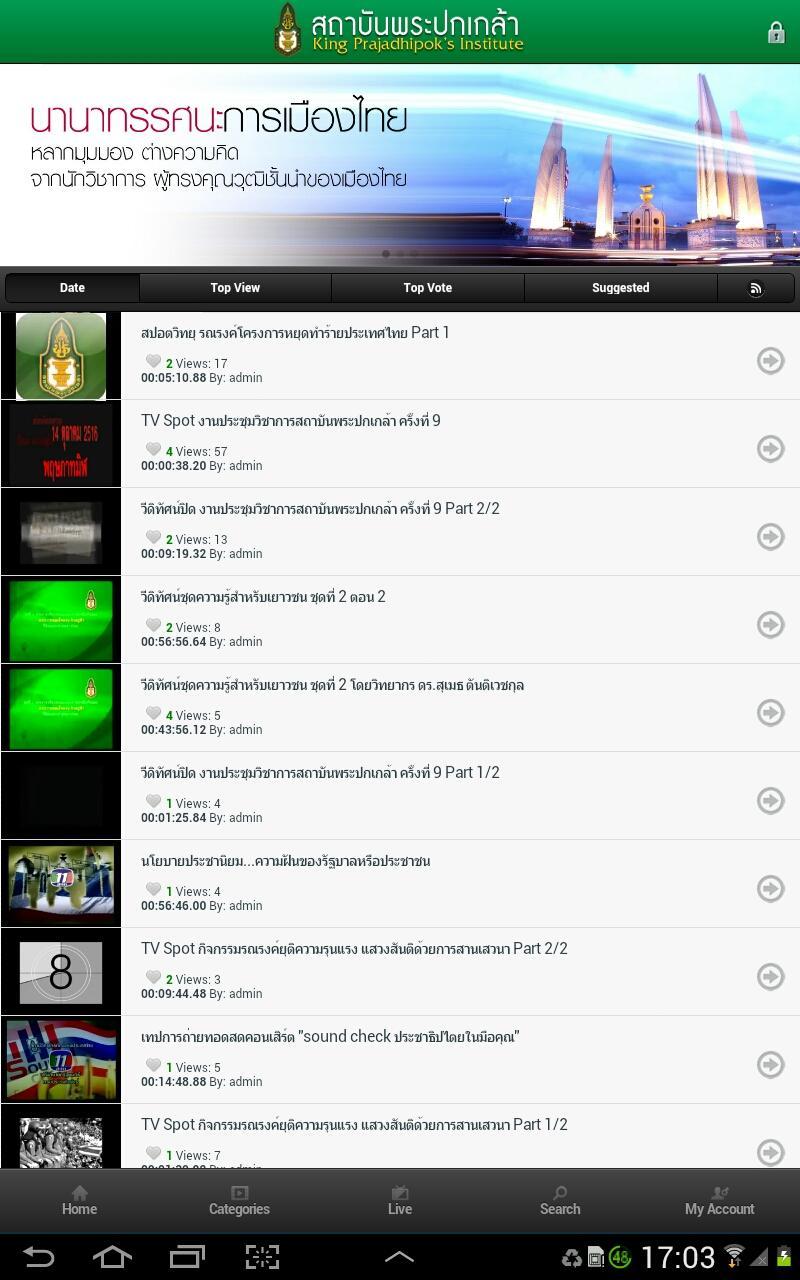Viewport: 800px width, 1280px height.
Task: Open title ending 'แสวงสันติด้วยการสานเสวนา Part 1/2'
Action: click(354, 1125)
